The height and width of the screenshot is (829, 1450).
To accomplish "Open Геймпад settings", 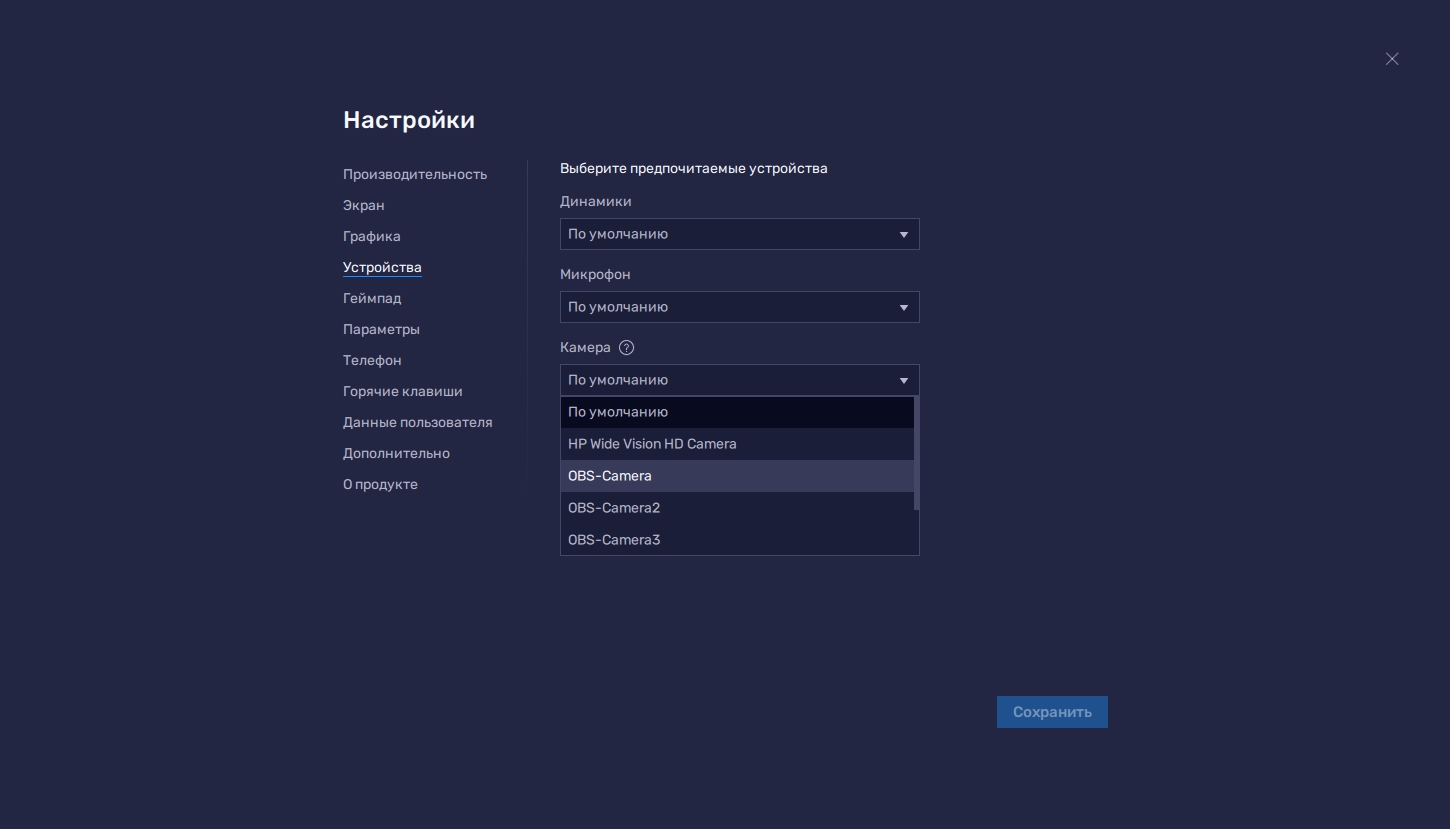I will [372, 298].
